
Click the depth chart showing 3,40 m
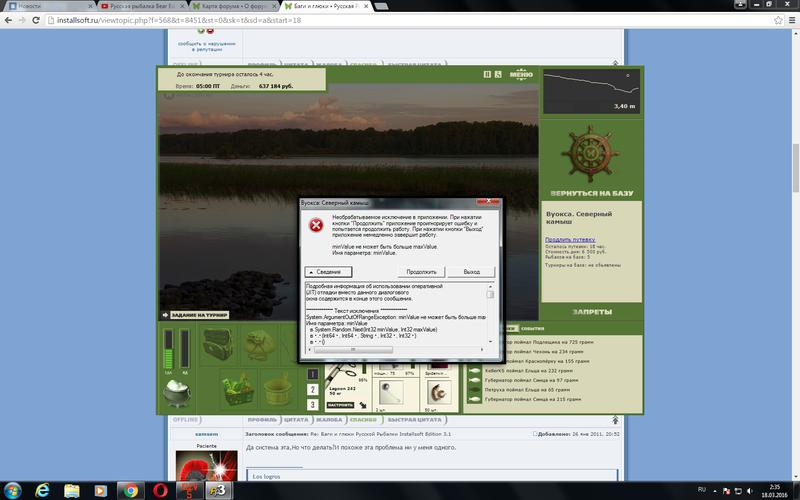(x=591, y=92)
